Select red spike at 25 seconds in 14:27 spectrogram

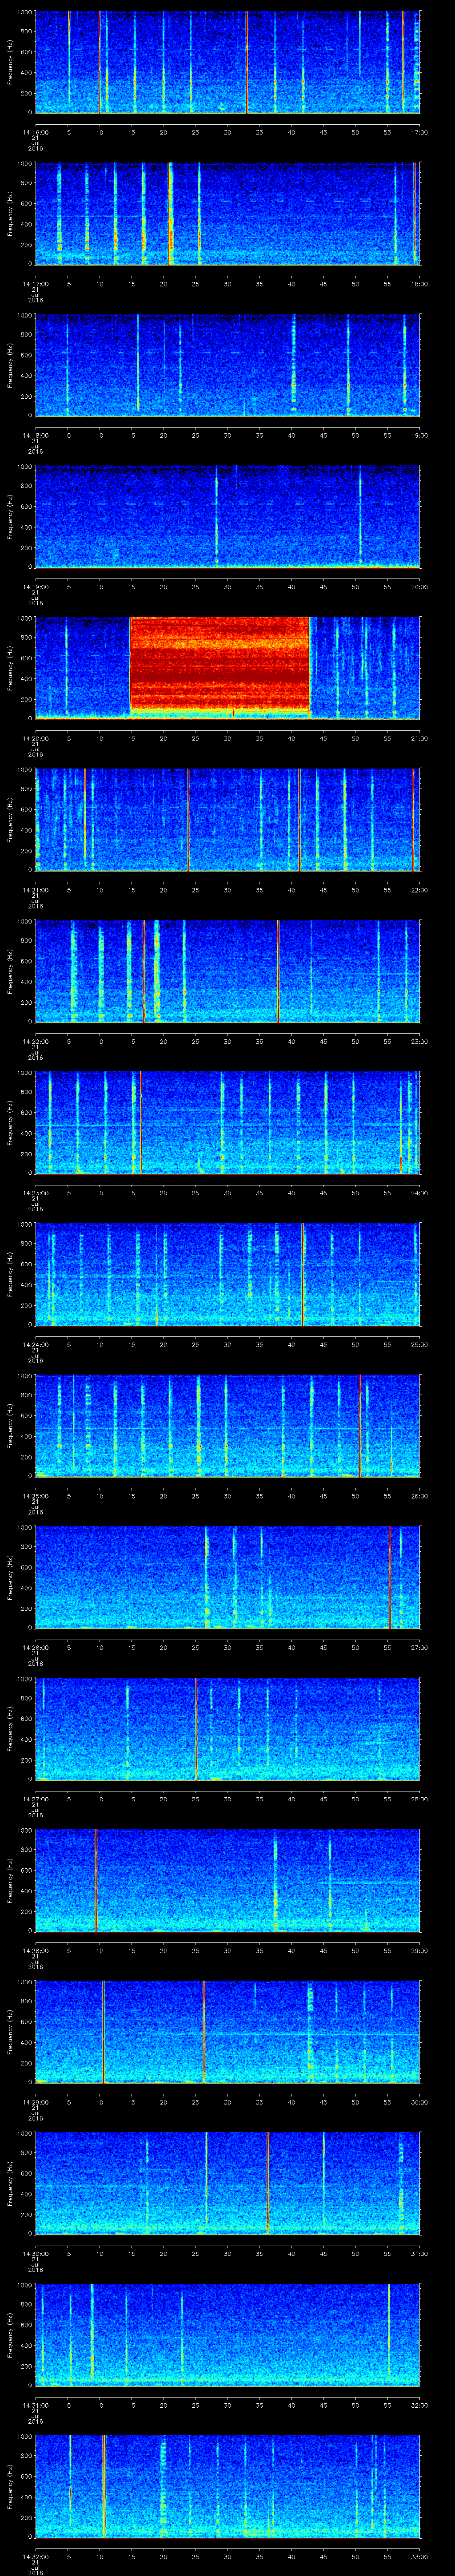click(196, 1728)
